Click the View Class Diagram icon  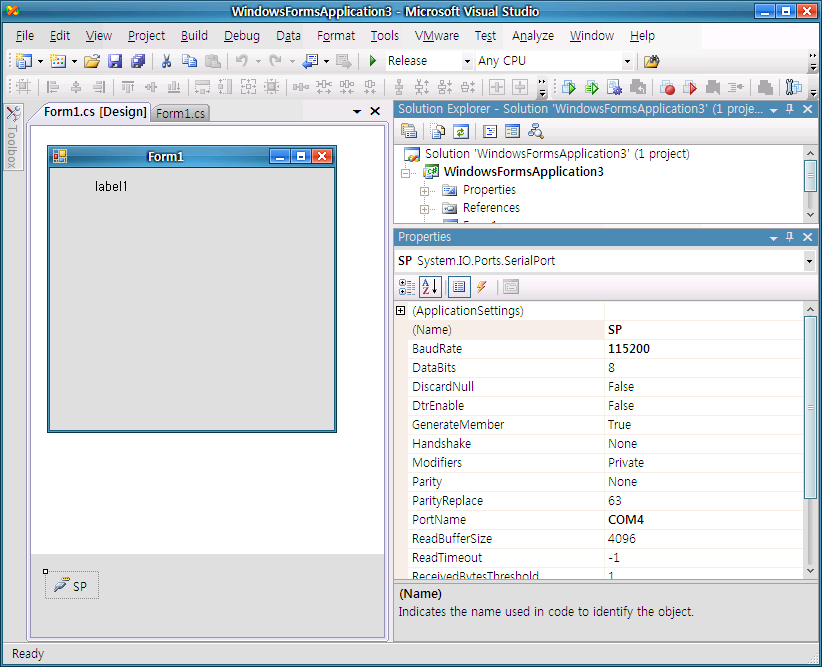coord(535,131)
